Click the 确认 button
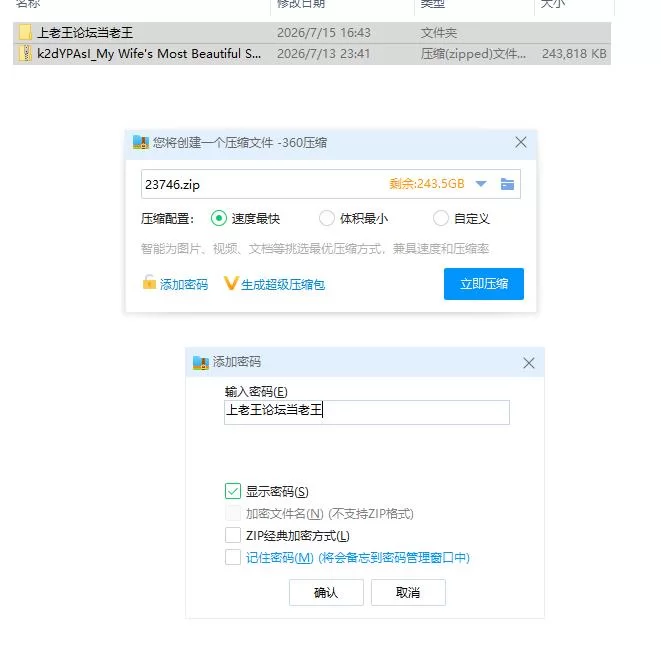Image resolution: width=661 pixels, height=664 pixels. coord(326,592)
